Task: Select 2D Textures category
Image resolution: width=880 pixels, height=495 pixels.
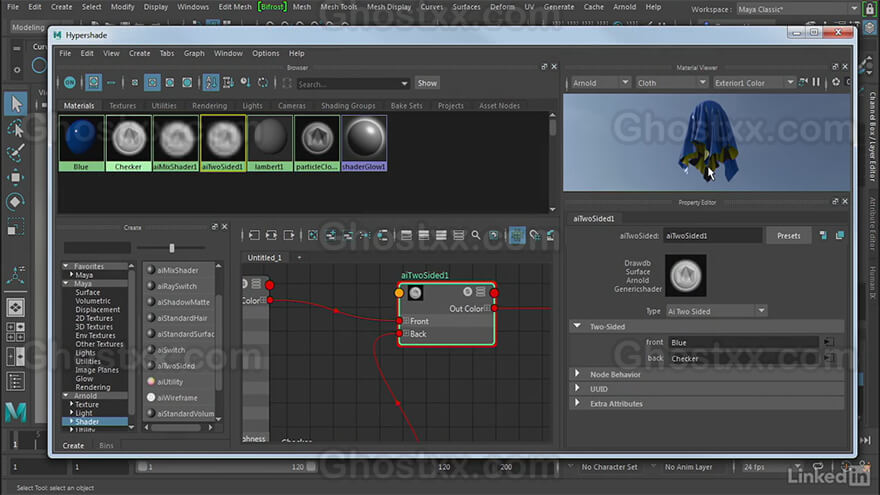Action: [94, 318]
